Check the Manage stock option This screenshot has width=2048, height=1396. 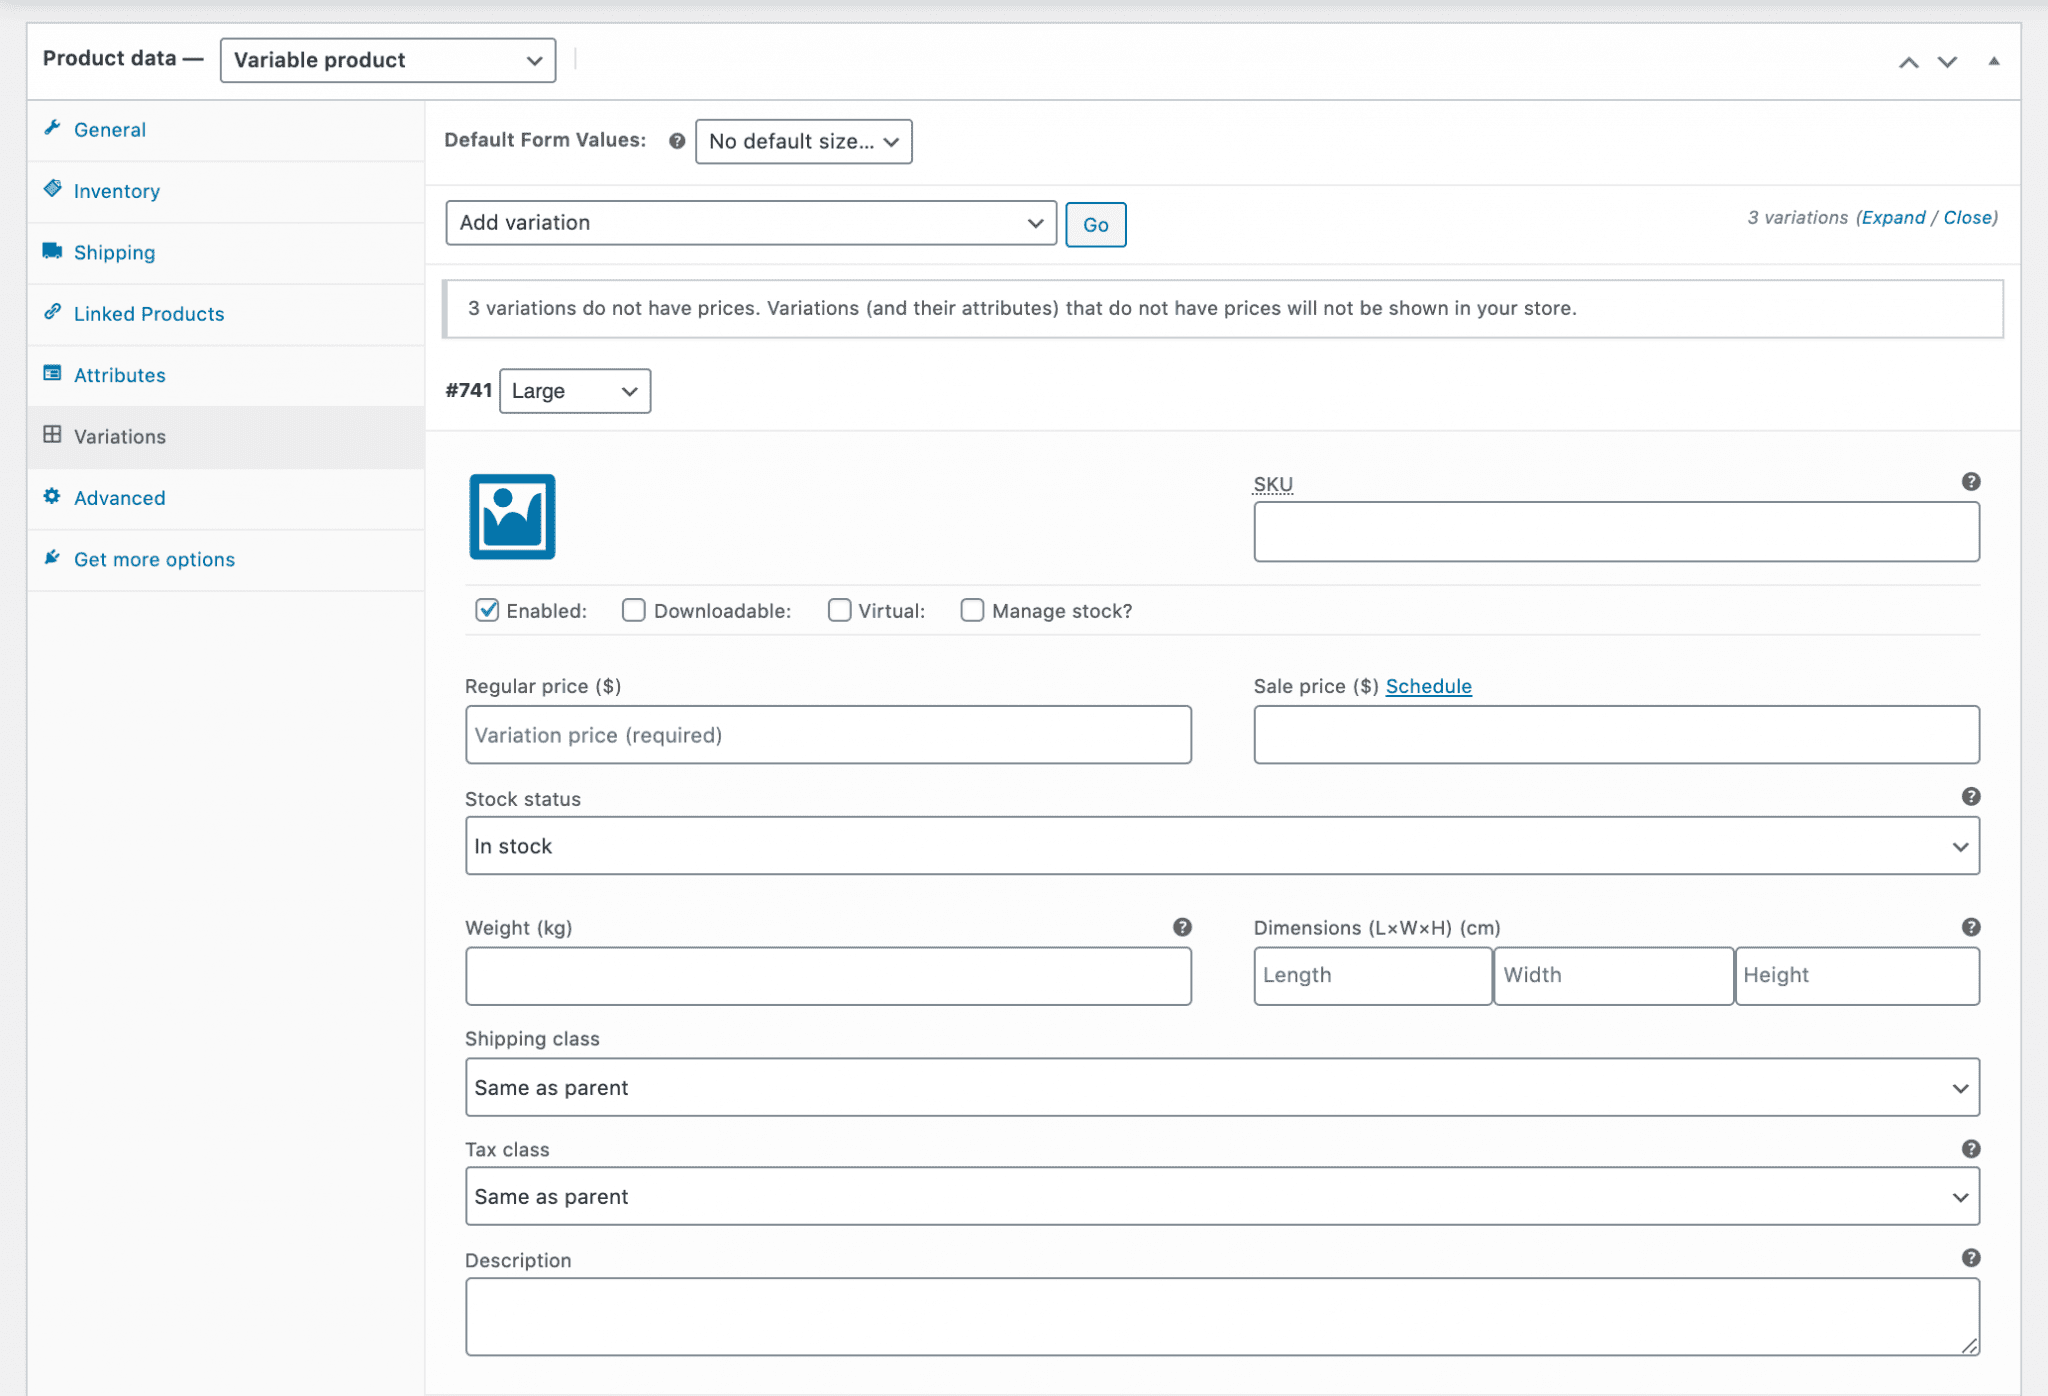coord(972,610)
